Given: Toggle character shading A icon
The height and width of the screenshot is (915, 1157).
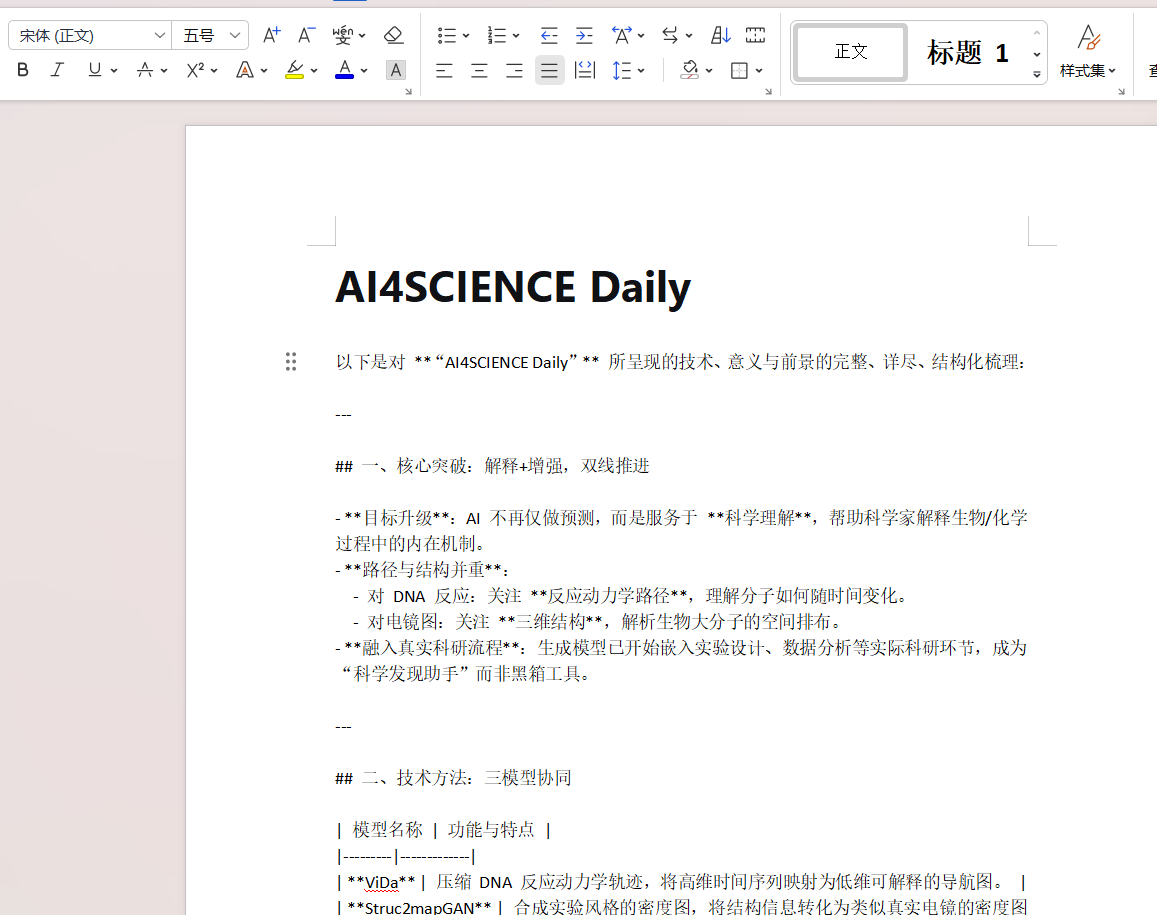Looking at the screenshot, I should coord(396,70).
